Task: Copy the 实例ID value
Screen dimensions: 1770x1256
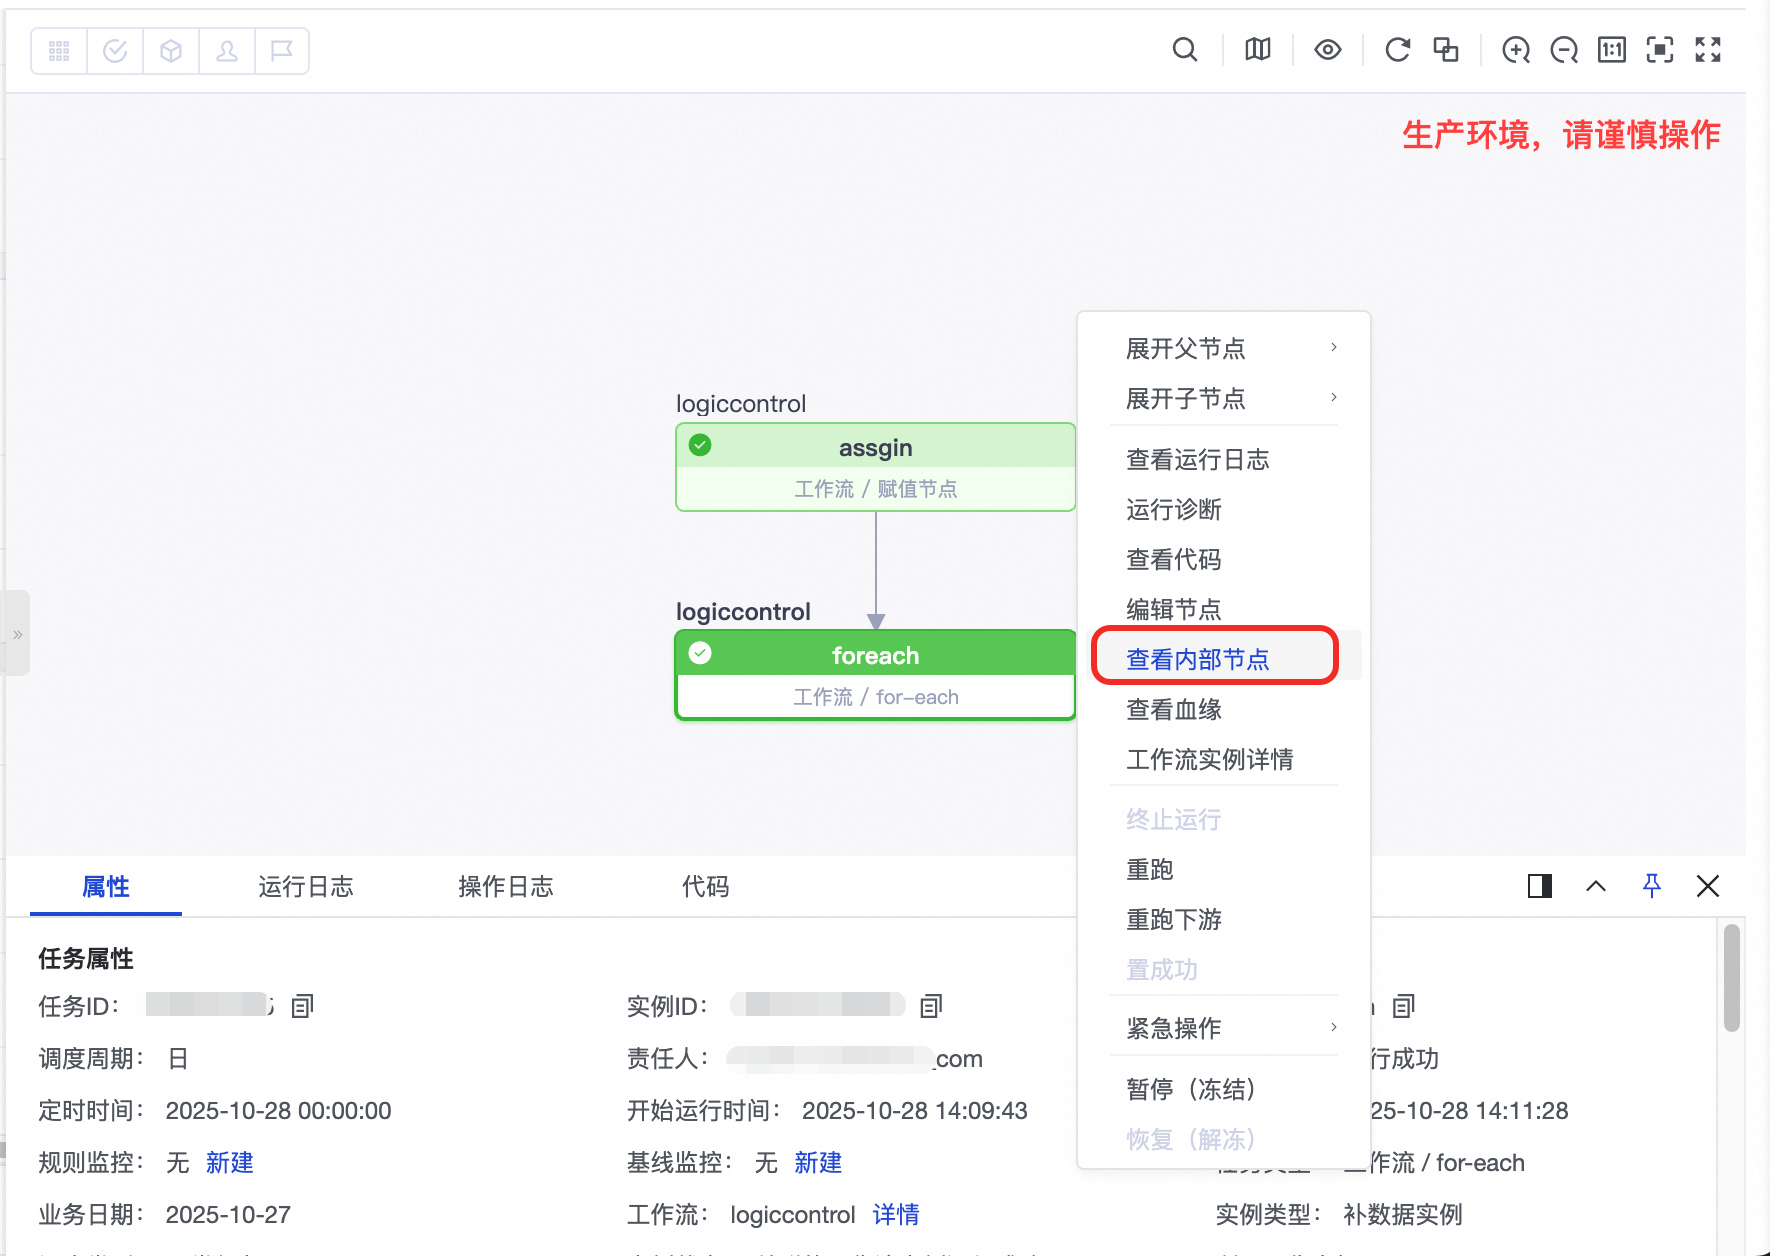Action: [x=931, y=1006]
